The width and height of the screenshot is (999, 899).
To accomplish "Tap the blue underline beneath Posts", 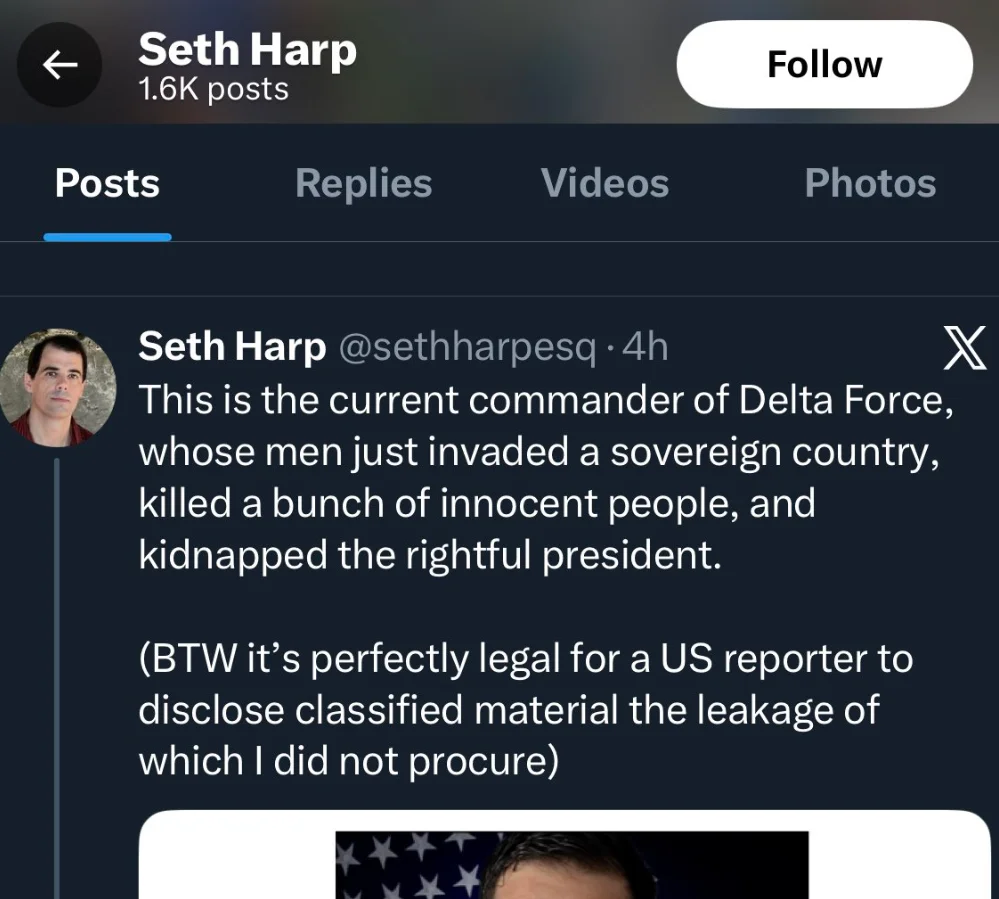I will click(x=107, y=237).
